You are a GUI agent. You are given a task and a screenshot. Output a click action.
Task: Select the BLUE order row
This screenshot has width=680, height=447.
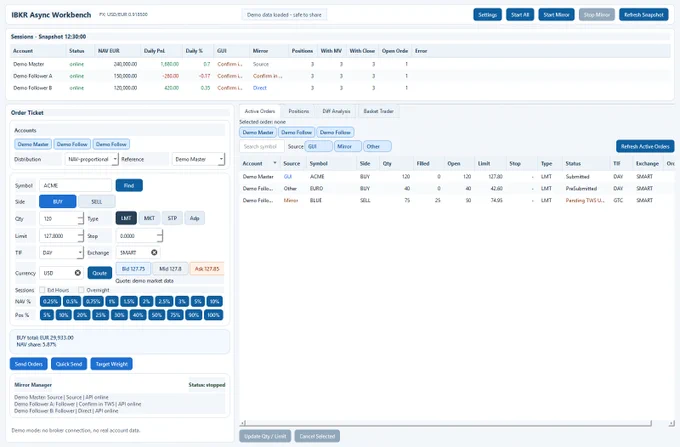pyautogui.click(x=457, y=200)
